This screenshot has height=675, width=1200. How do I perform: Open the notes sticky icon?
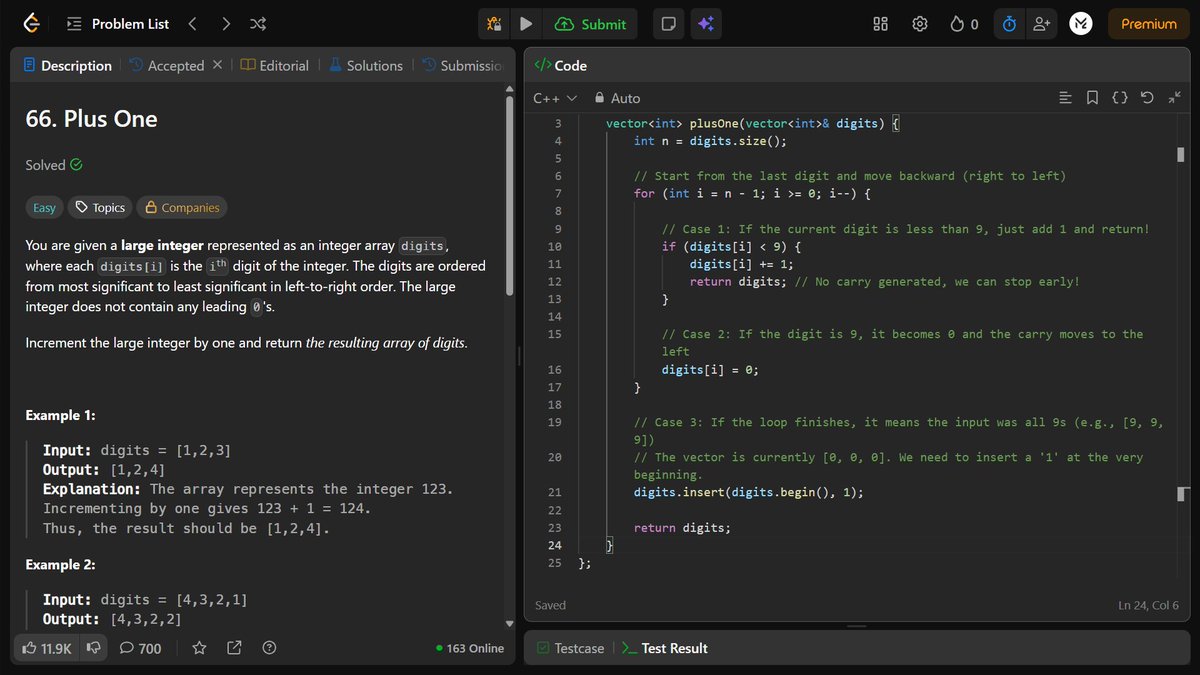(667, 24)
